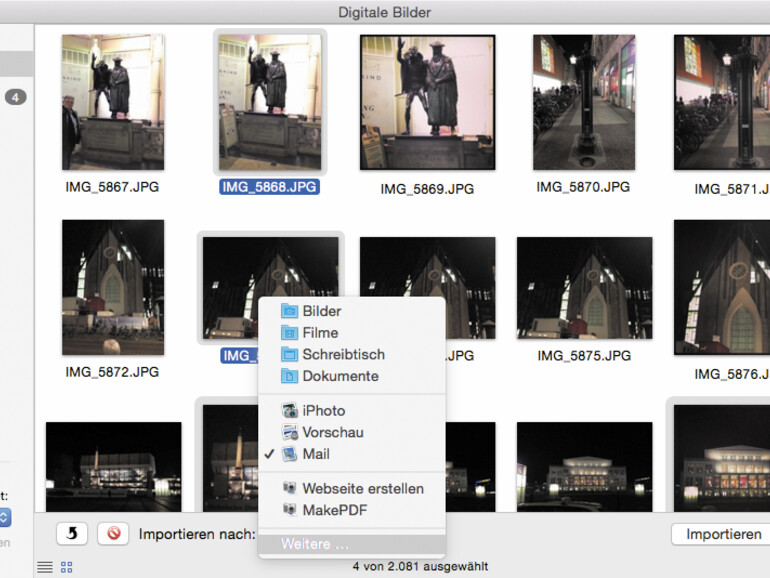Open the Weitere … menu option
The image size is (770, 578).
tap(352, 544)
